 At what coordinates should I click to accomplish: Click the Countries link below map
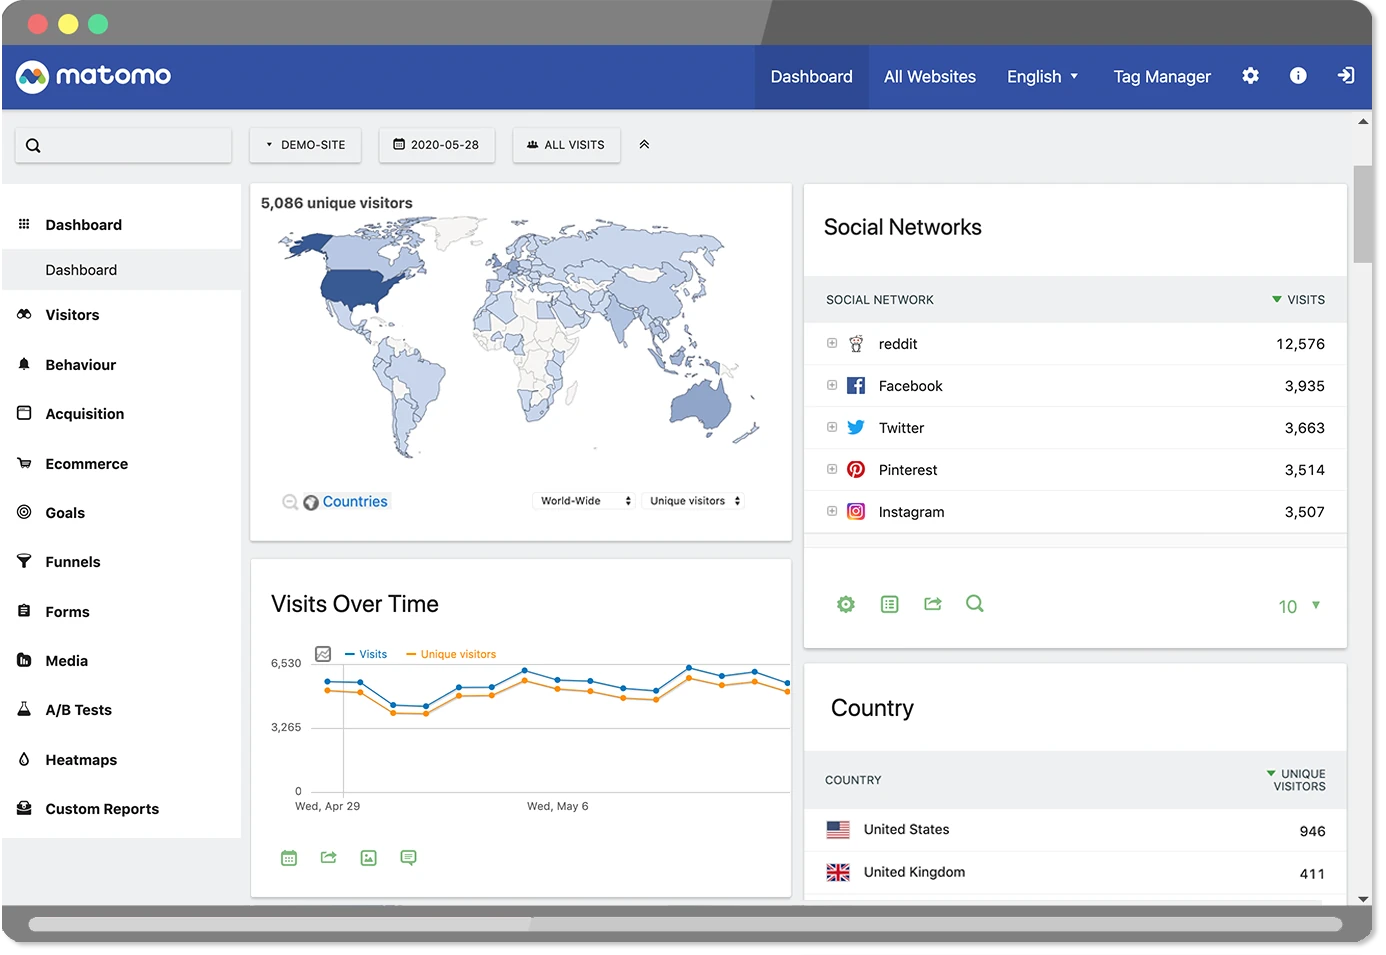(x=355, y=502)
